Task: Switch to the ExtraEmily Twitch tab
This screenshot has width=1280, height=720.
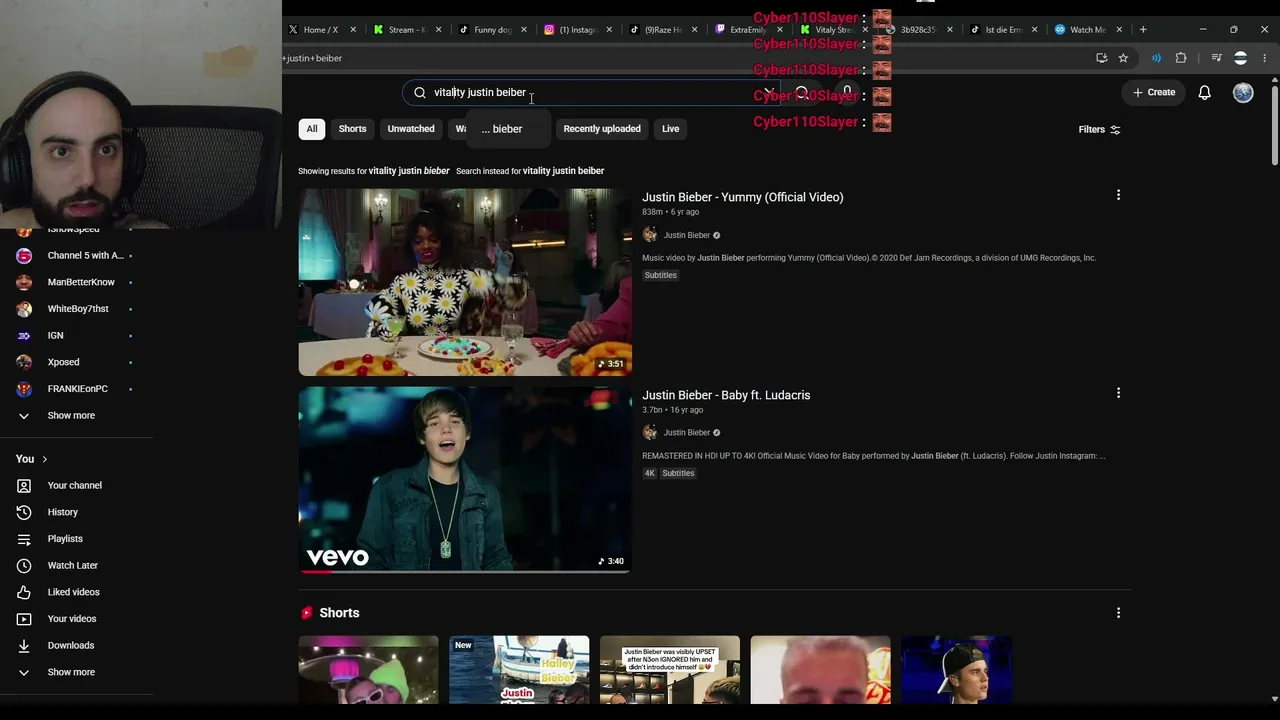Action: click(x=745, y=30)
